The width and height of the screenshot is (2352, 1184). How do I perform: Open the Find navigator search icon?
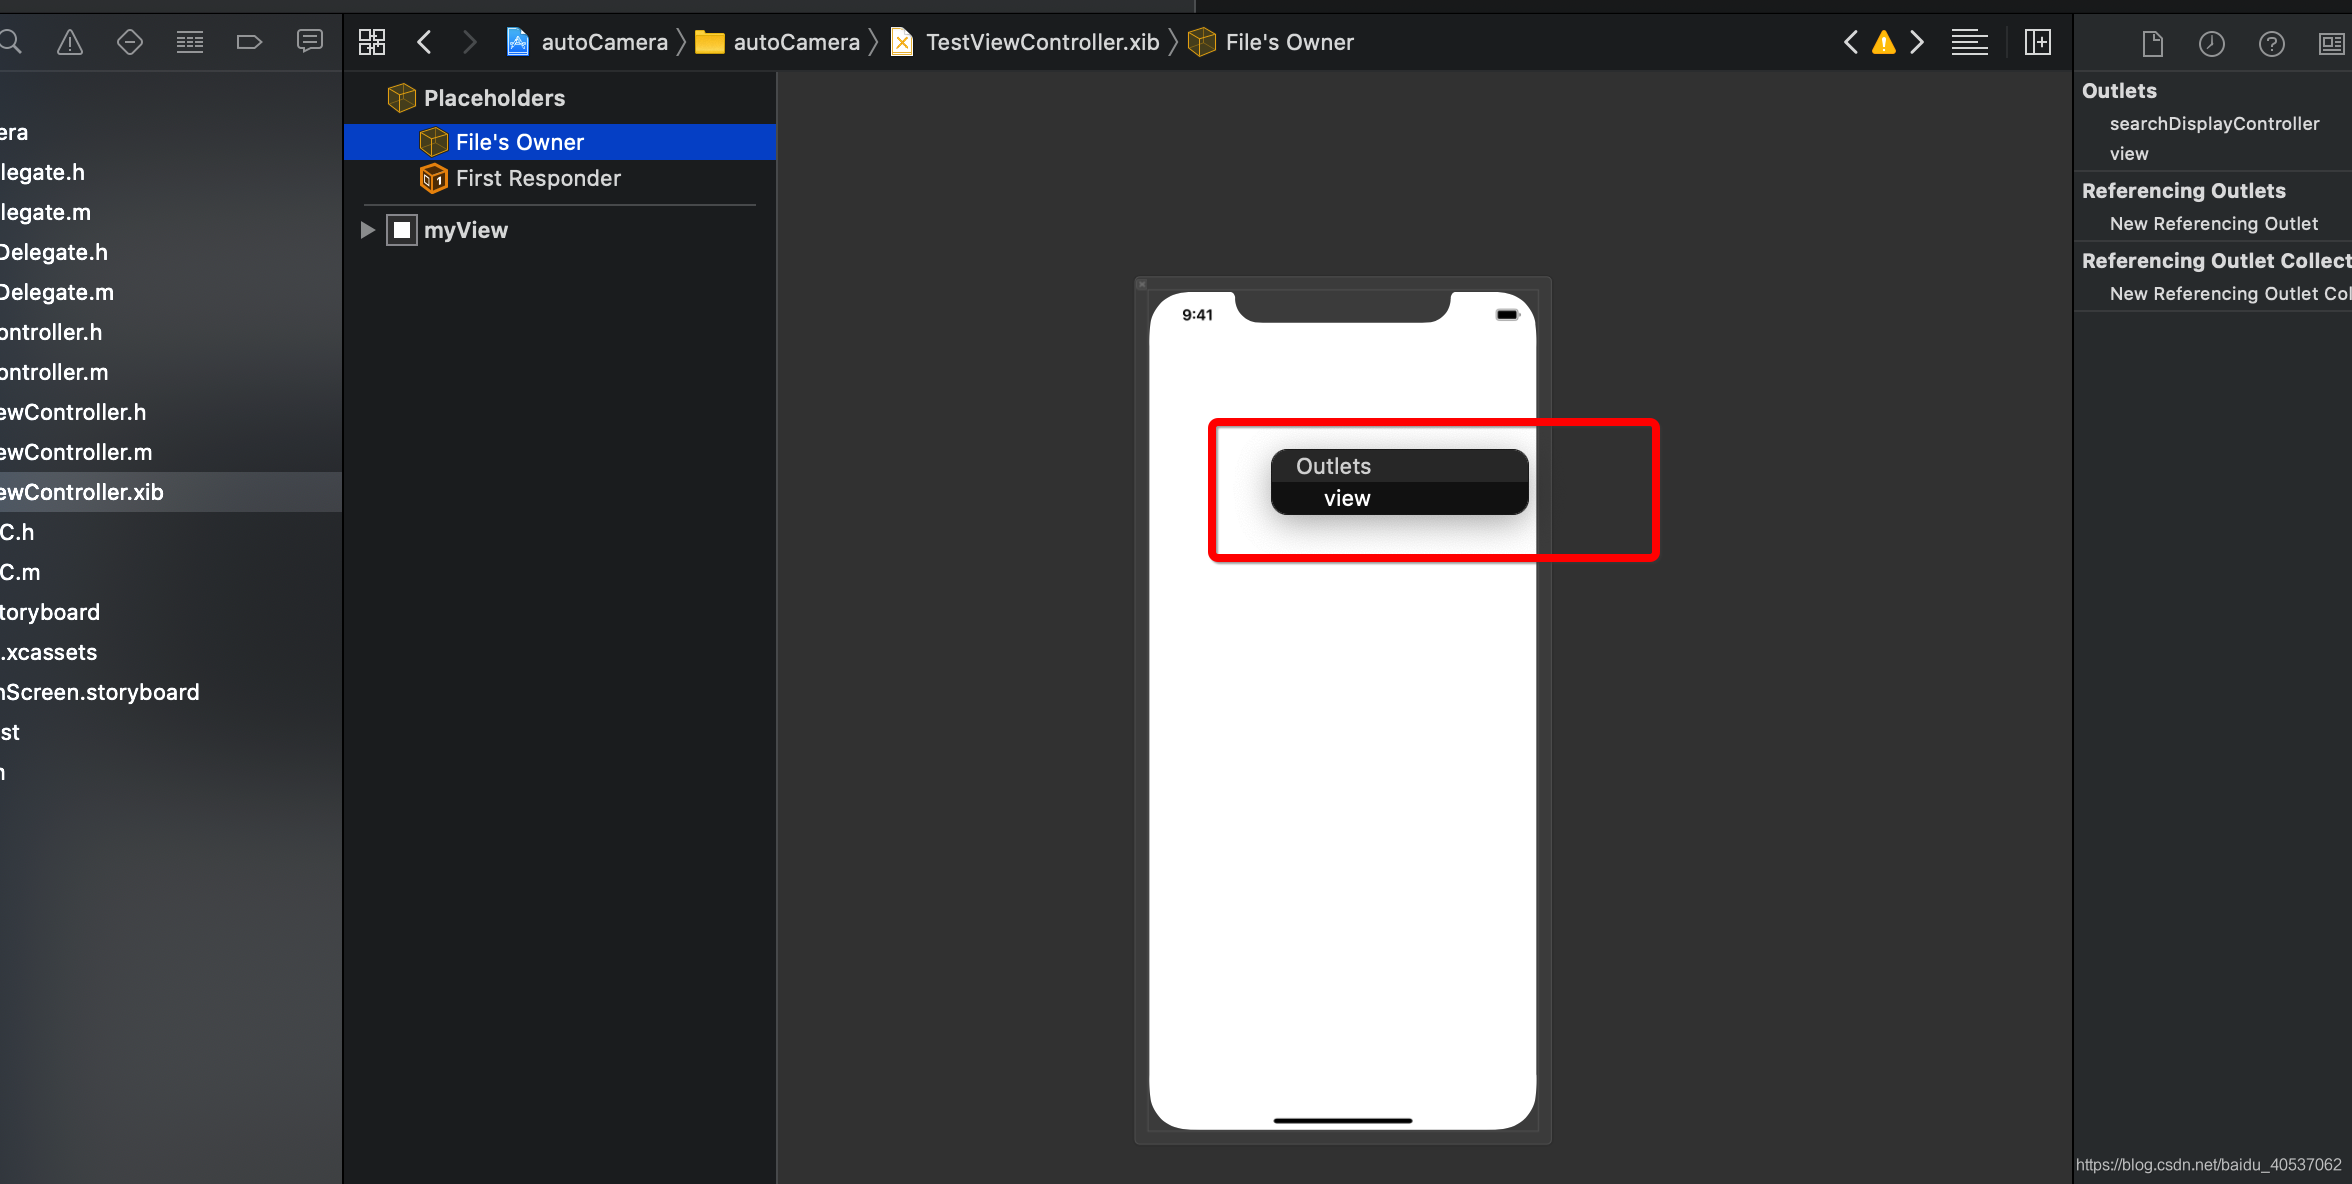[x=11, y=42]
